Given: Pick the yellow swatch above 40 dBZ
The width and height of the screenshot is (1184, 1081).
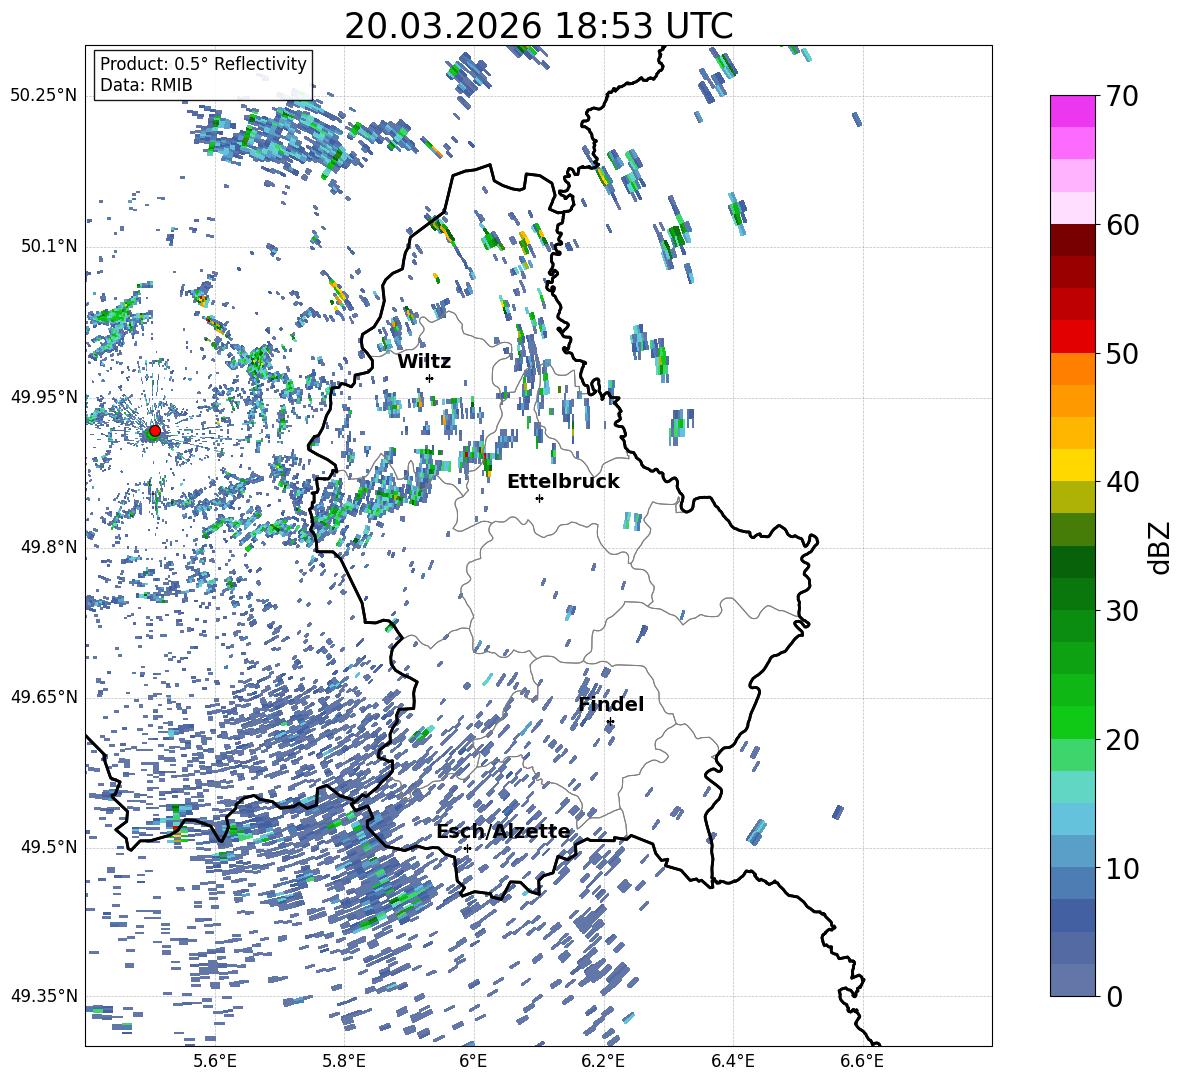Looking at the screenshot, I should pyautogui.click(x=1072, y=465).
